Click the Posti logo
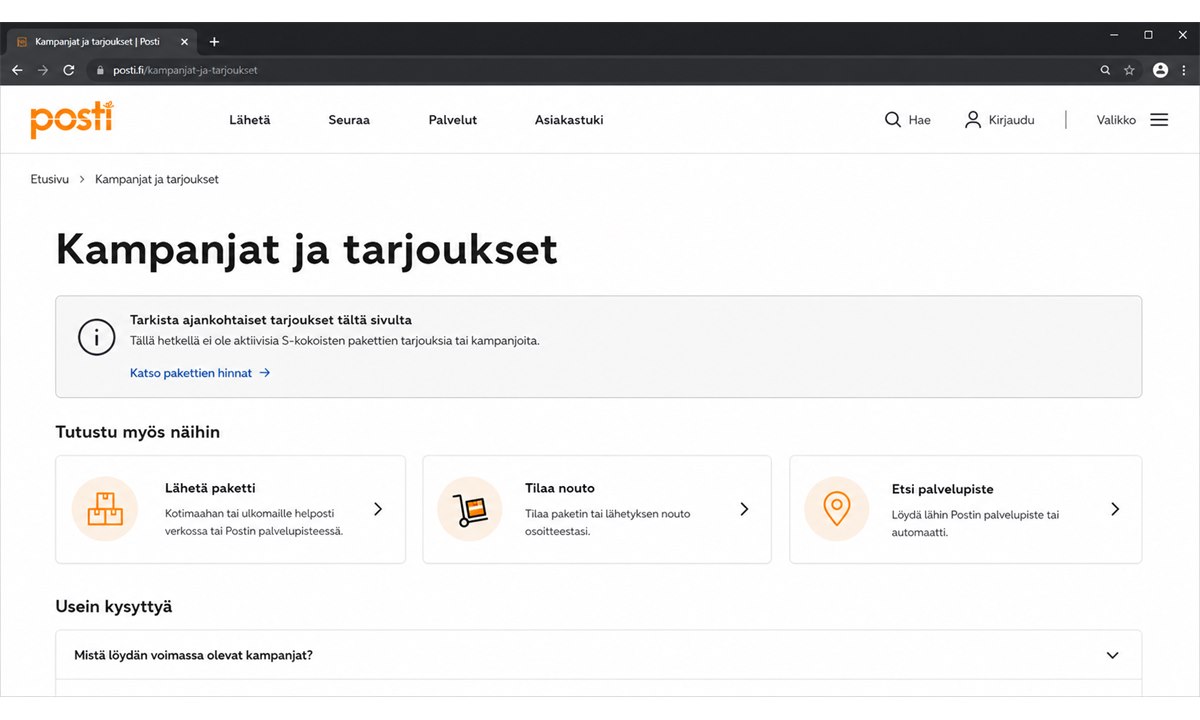 tap(72, 119)
